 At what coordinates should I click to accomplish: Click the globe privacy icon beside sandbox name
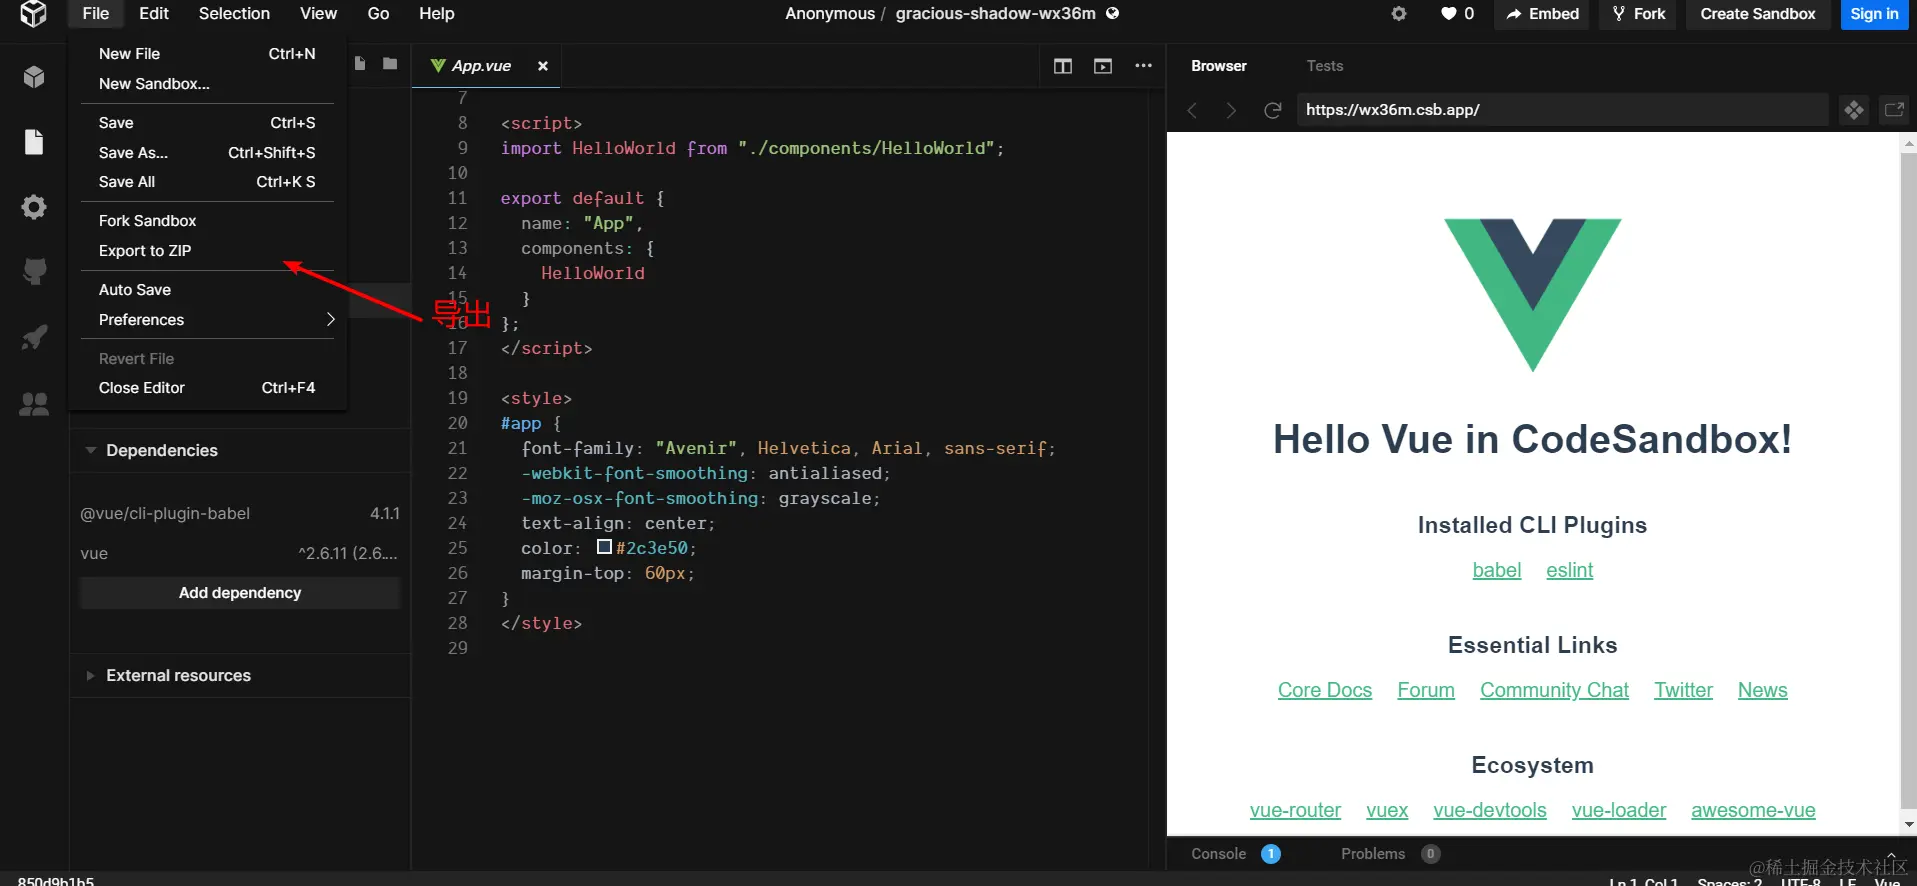[1112, 13]
